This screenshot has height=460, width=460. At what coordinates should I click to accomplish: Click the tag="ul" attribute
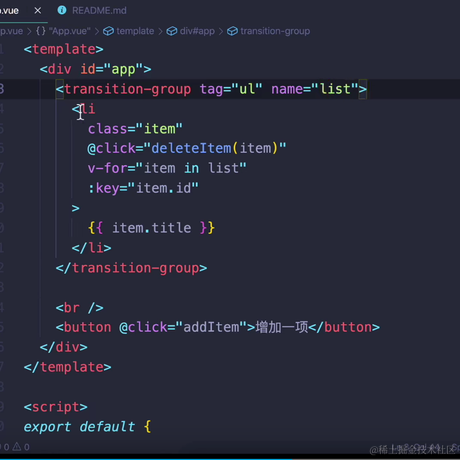click(231, 89)
